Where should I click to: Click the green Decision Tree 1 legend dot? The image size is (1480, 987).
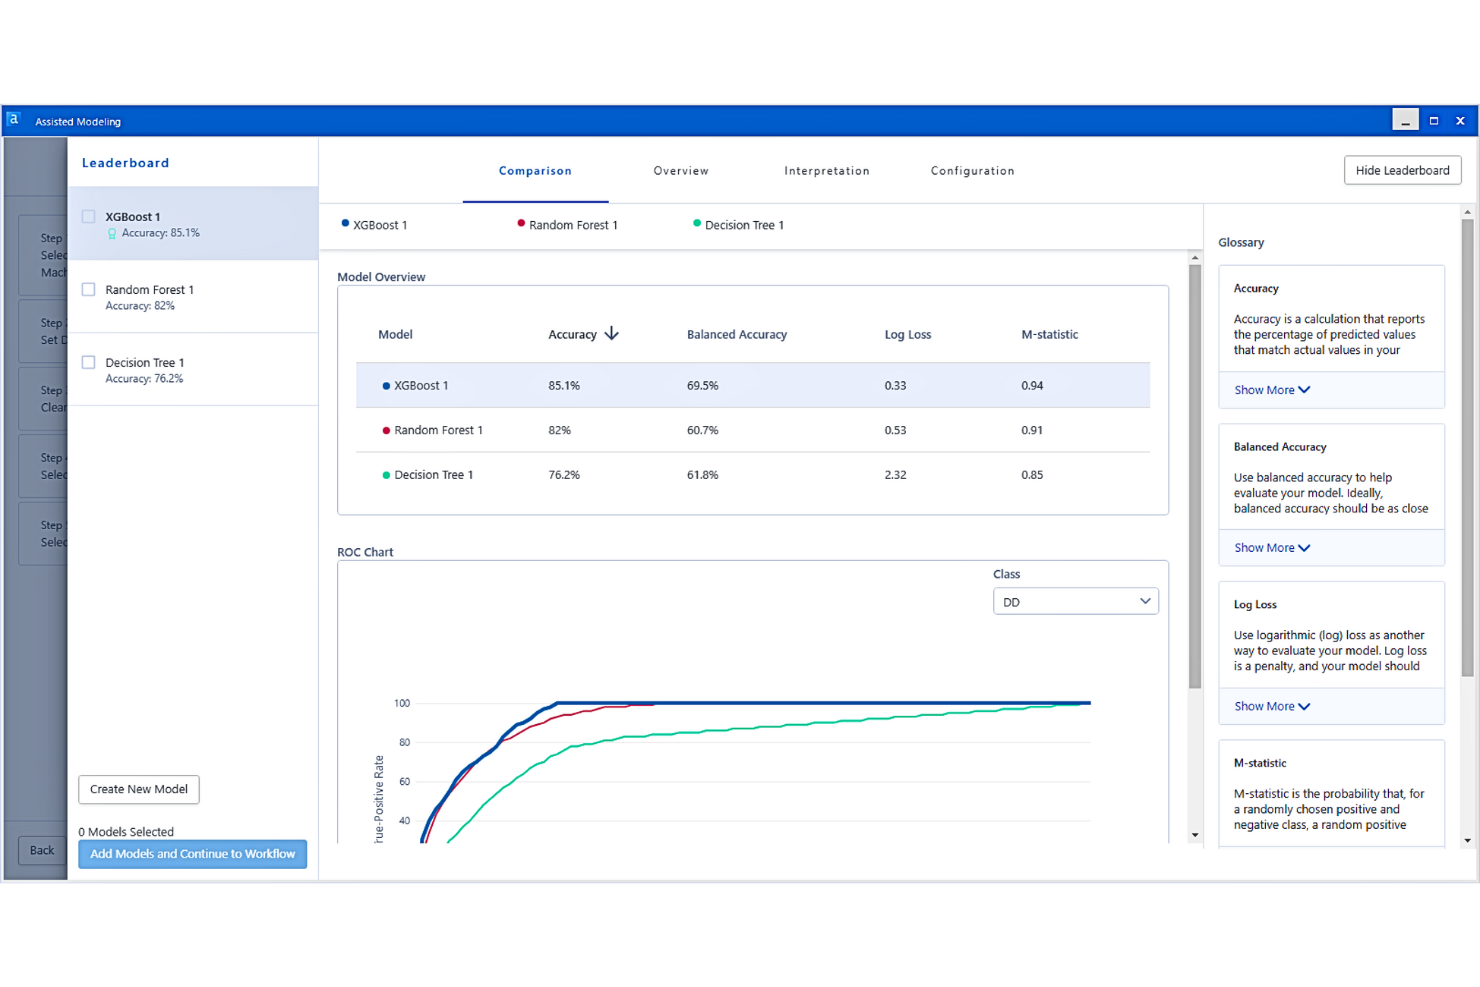tap(696, 224)
